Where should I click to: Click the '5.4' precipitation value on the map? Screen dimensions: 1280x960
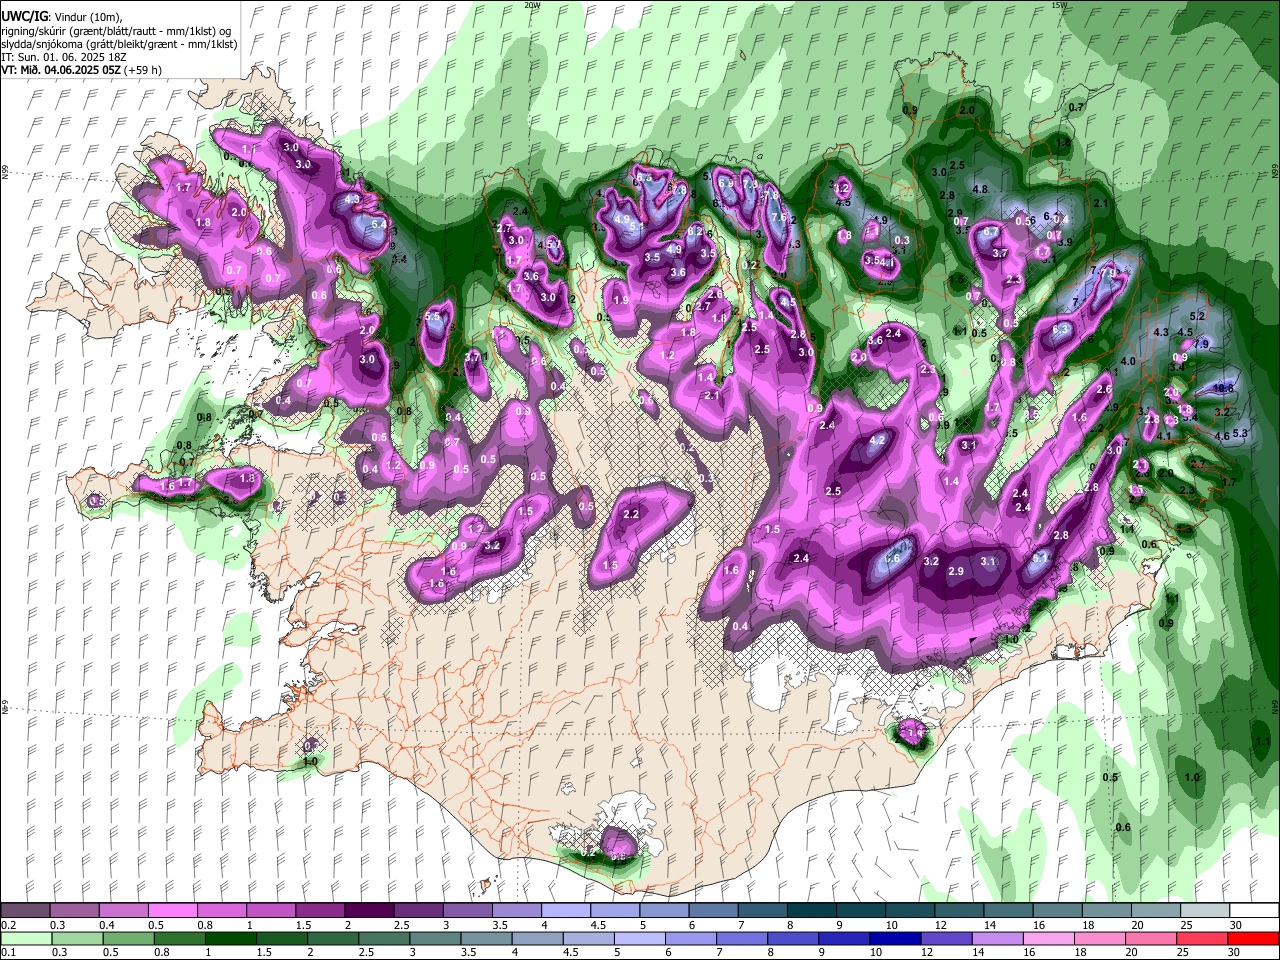(x=378, y=225)
